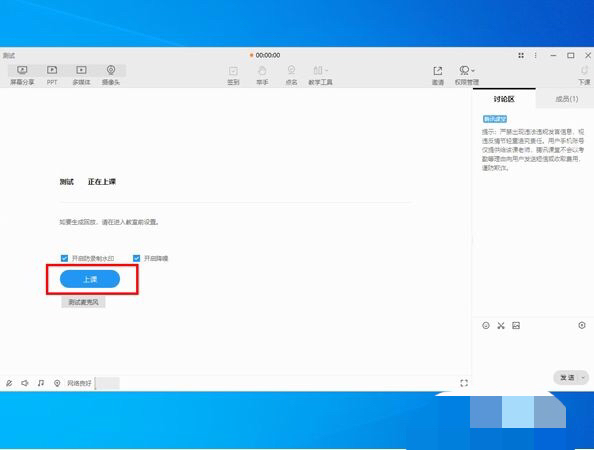
Task: Switch to the discussion (讨论区) tab
Action: 504,99
